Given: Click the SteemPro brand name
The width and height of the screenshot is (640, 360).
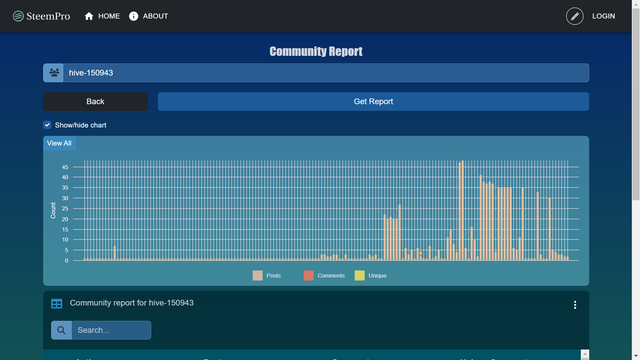Looking at the screenshot, I should 48,16.
